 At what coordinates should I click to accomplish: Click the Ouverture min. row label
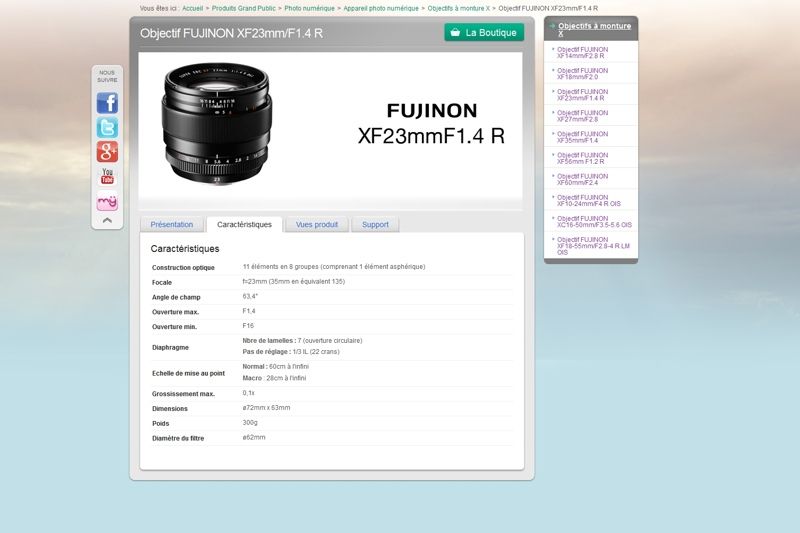pyautogui.click(x=174, y=326)
